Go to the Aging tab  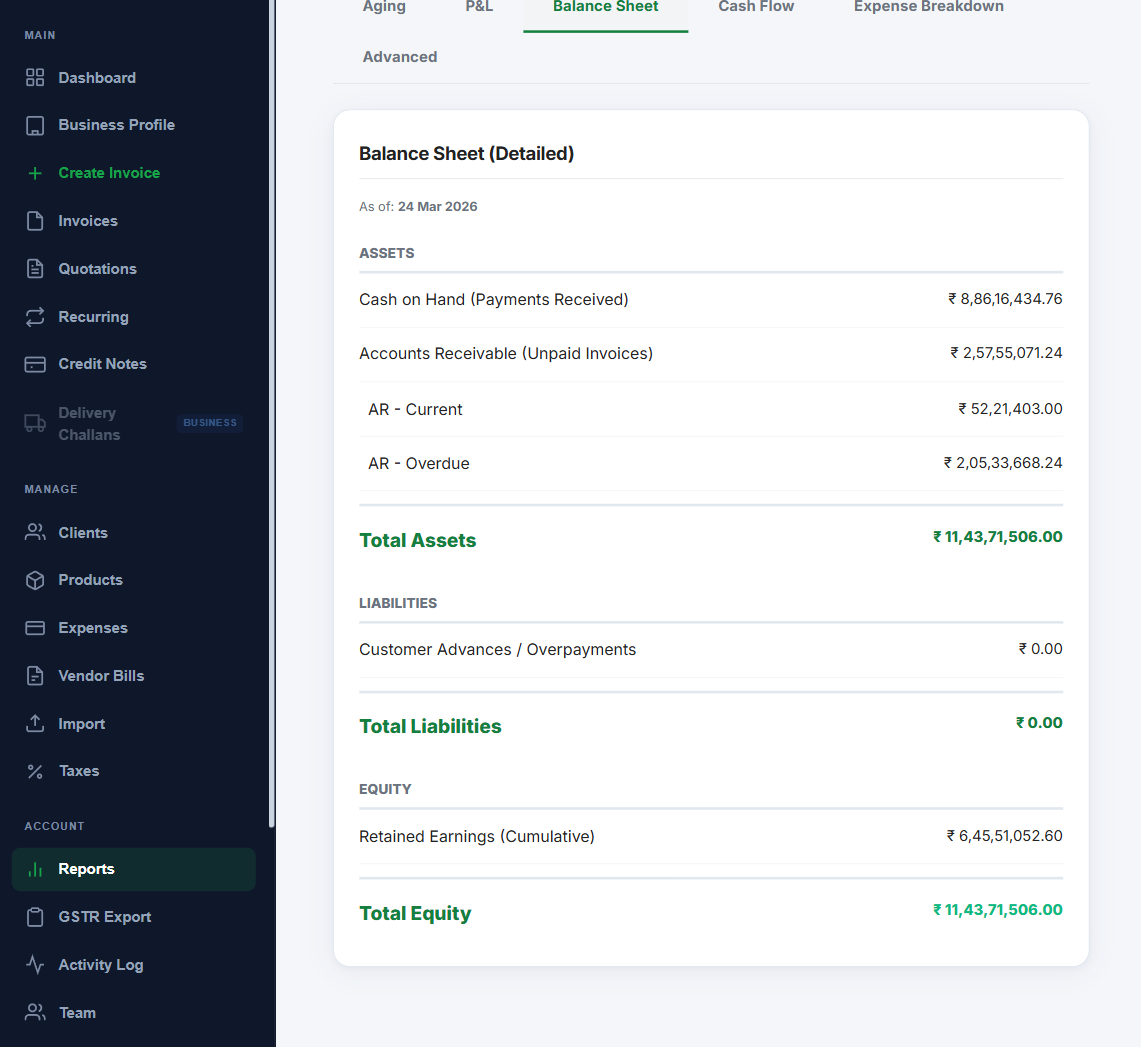384,7
